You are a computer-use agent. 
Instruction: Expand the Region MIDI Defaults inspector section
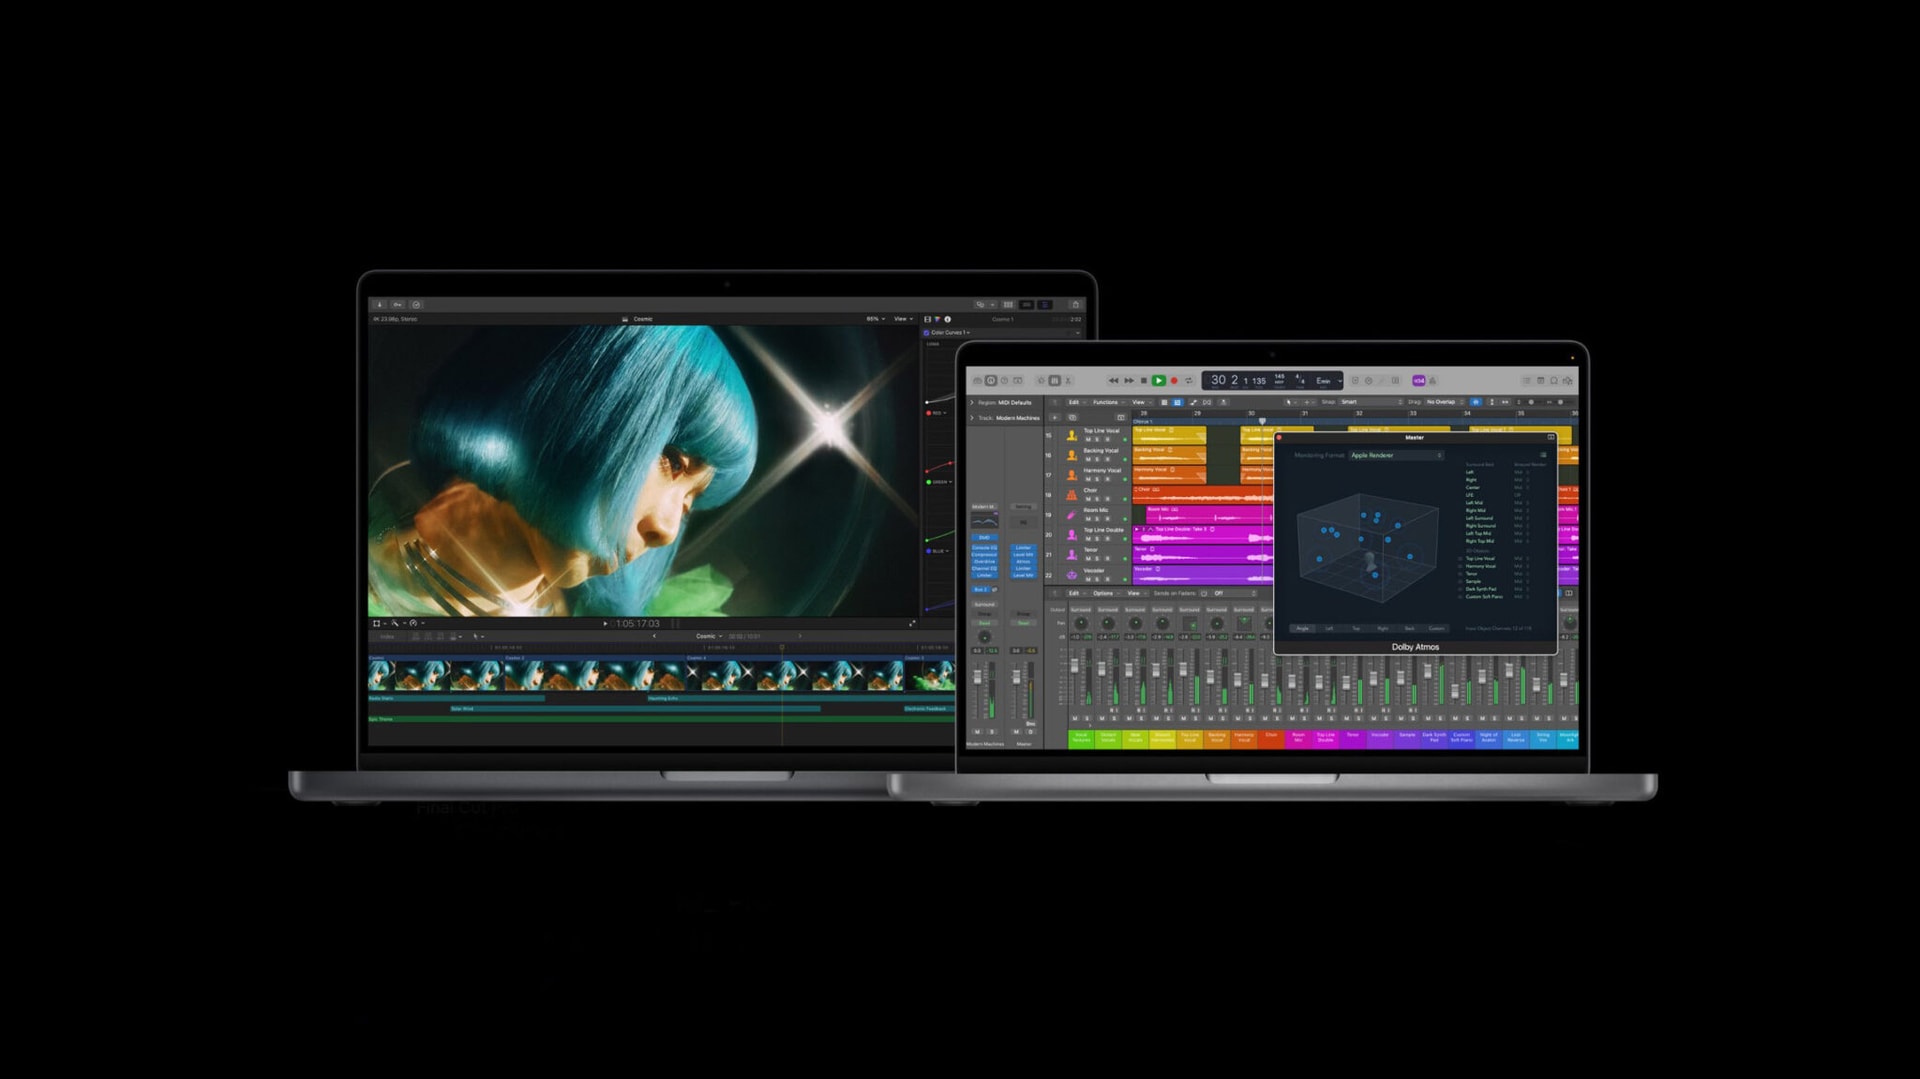tap(971, 403)
